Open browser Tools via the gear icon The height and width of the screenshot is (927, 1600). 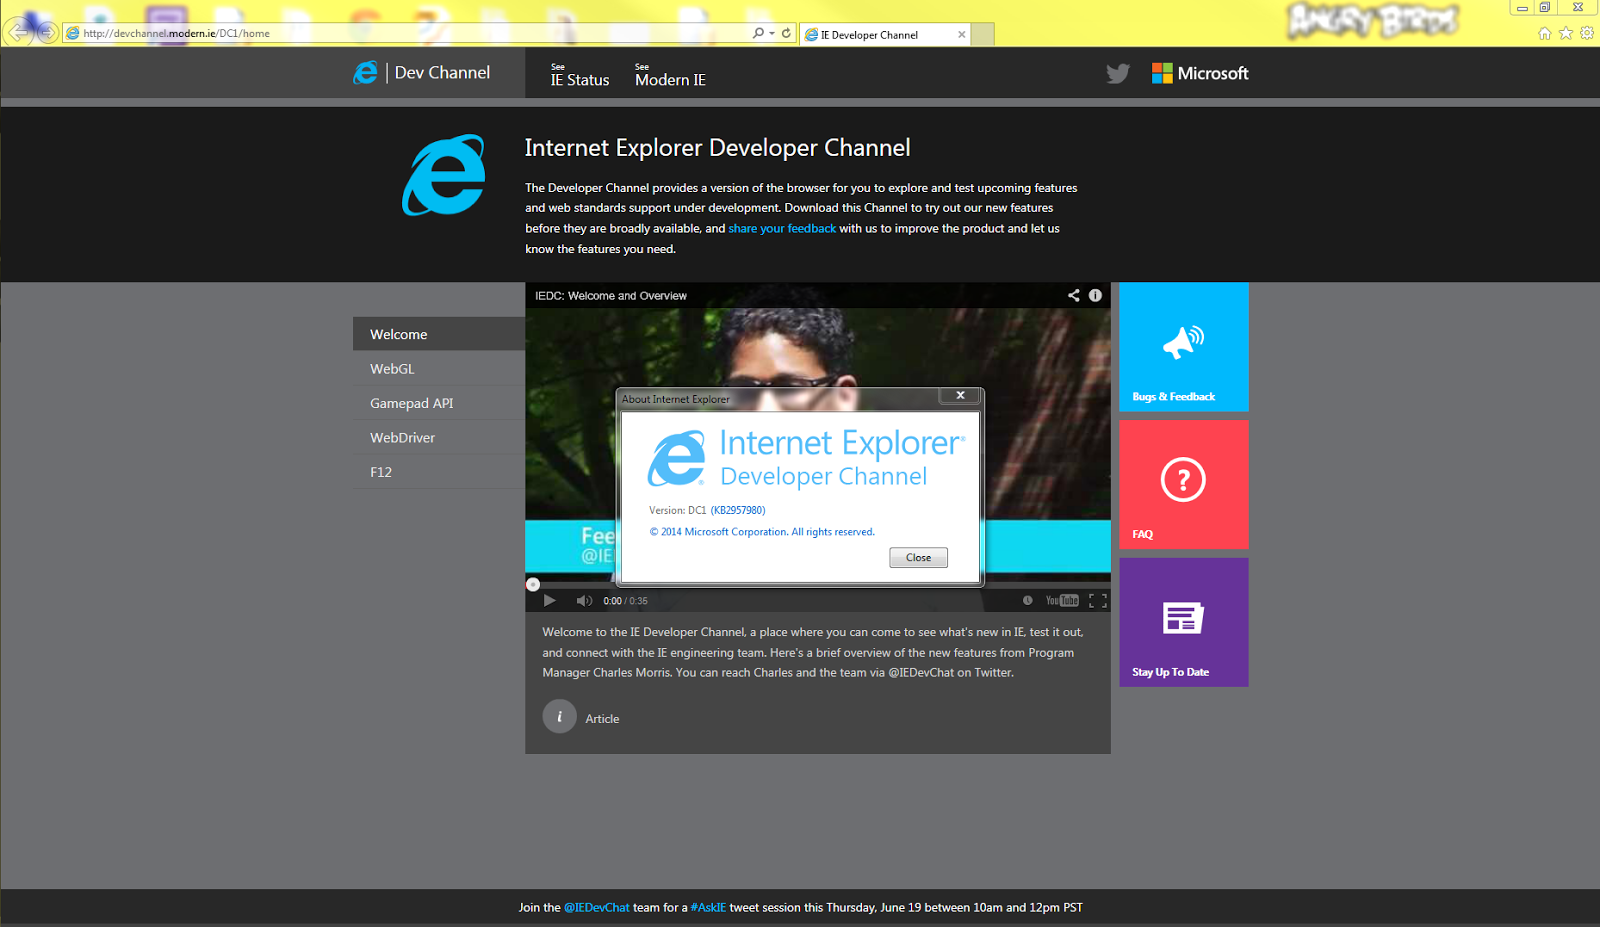coord(1587,33)
